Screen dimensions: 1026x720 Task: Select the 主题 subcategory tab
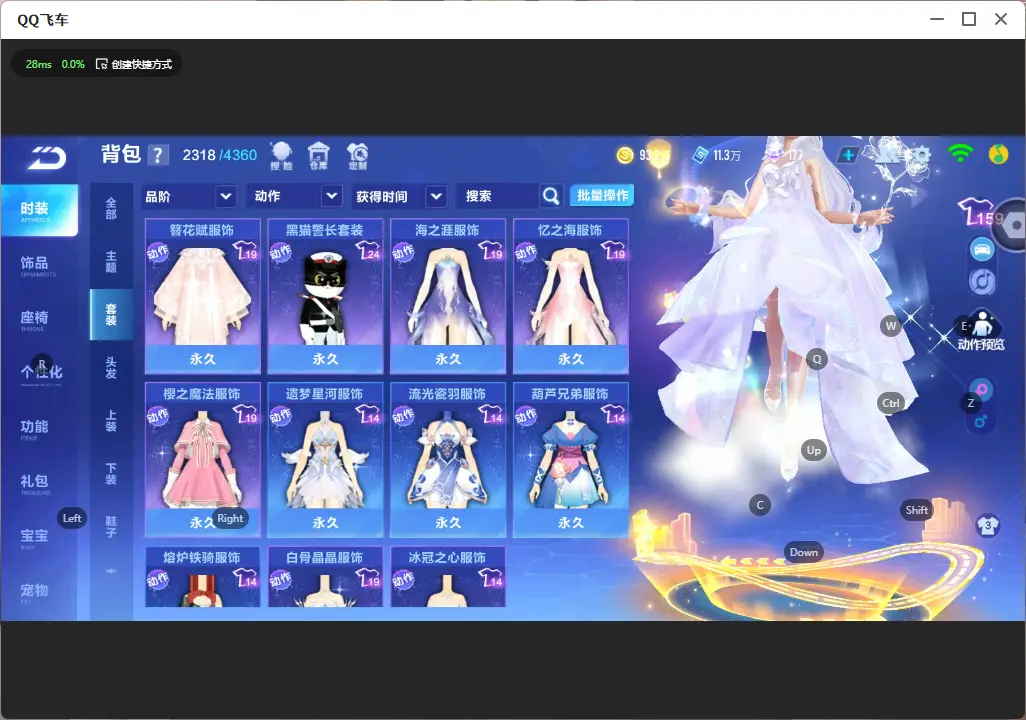(111, 261)
